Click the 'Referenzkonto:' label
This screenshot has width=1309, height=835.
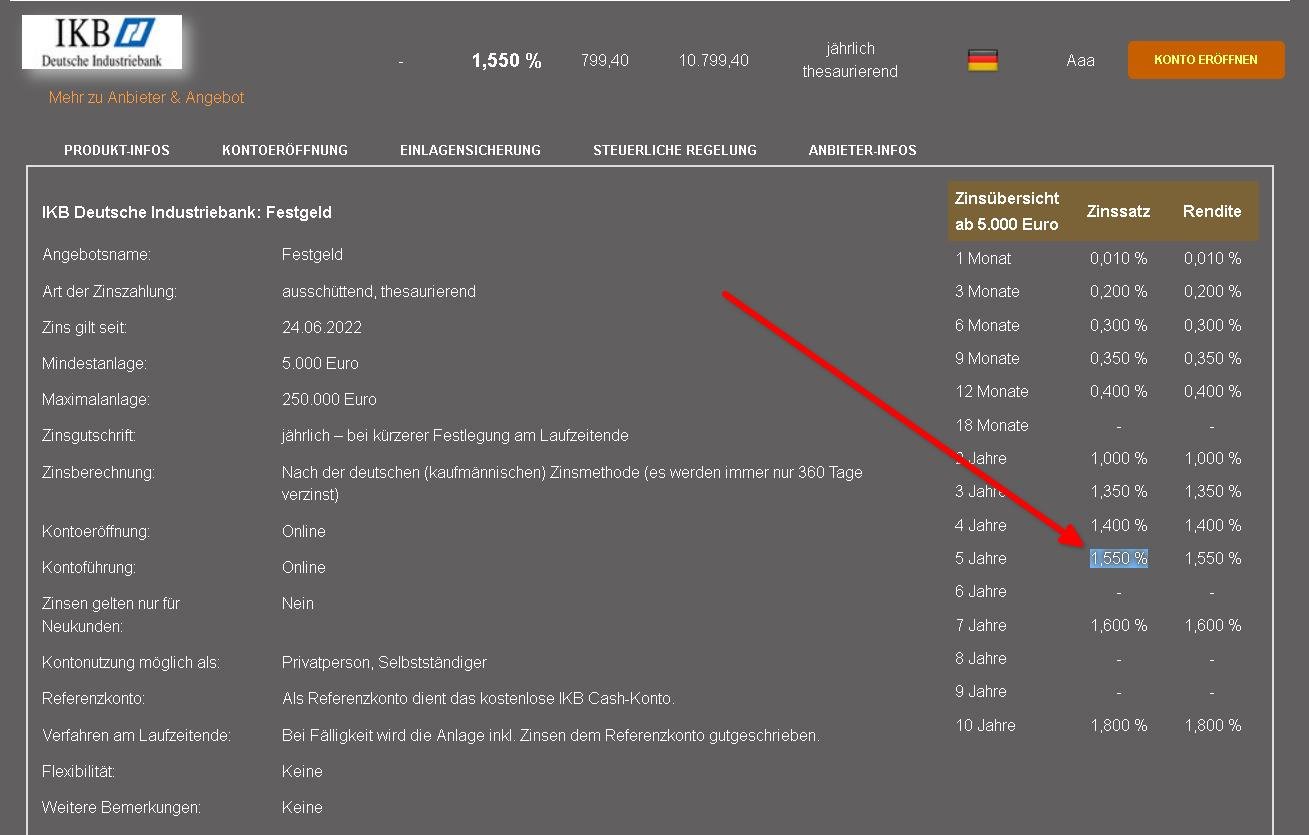(x=93, y=699)
